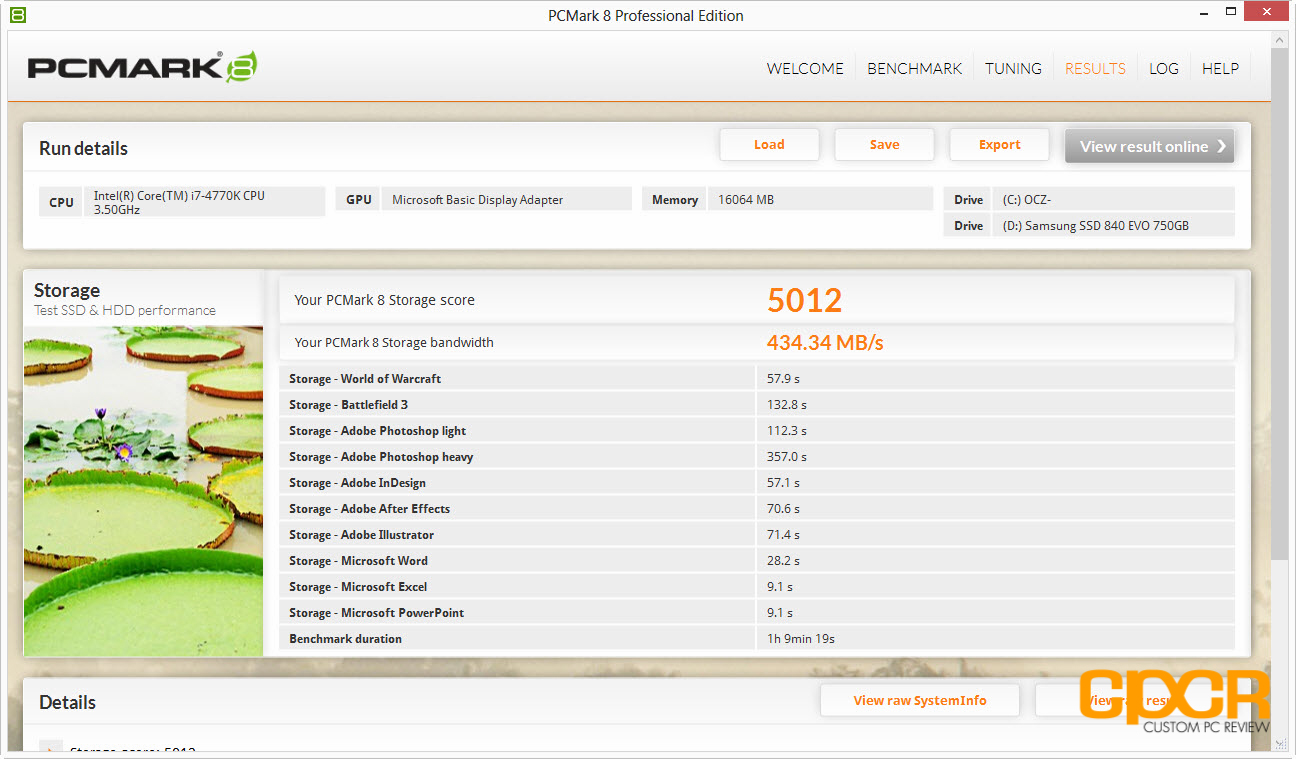This screenshot has width=1296, height=759.
Task: Open the TUNING tab
Action: point(1013,69)
